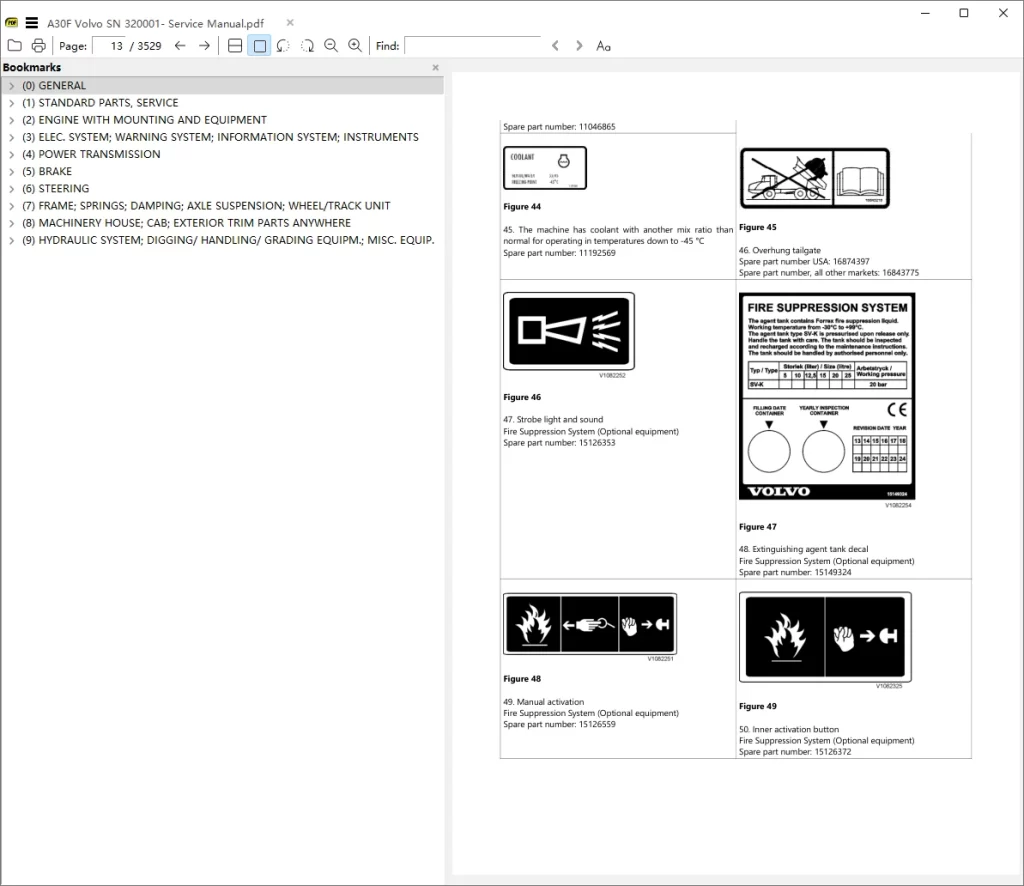Open the (6) STEERING bookmark
The height and width of the screenshot is (886, 1024).
pos(56,189)
